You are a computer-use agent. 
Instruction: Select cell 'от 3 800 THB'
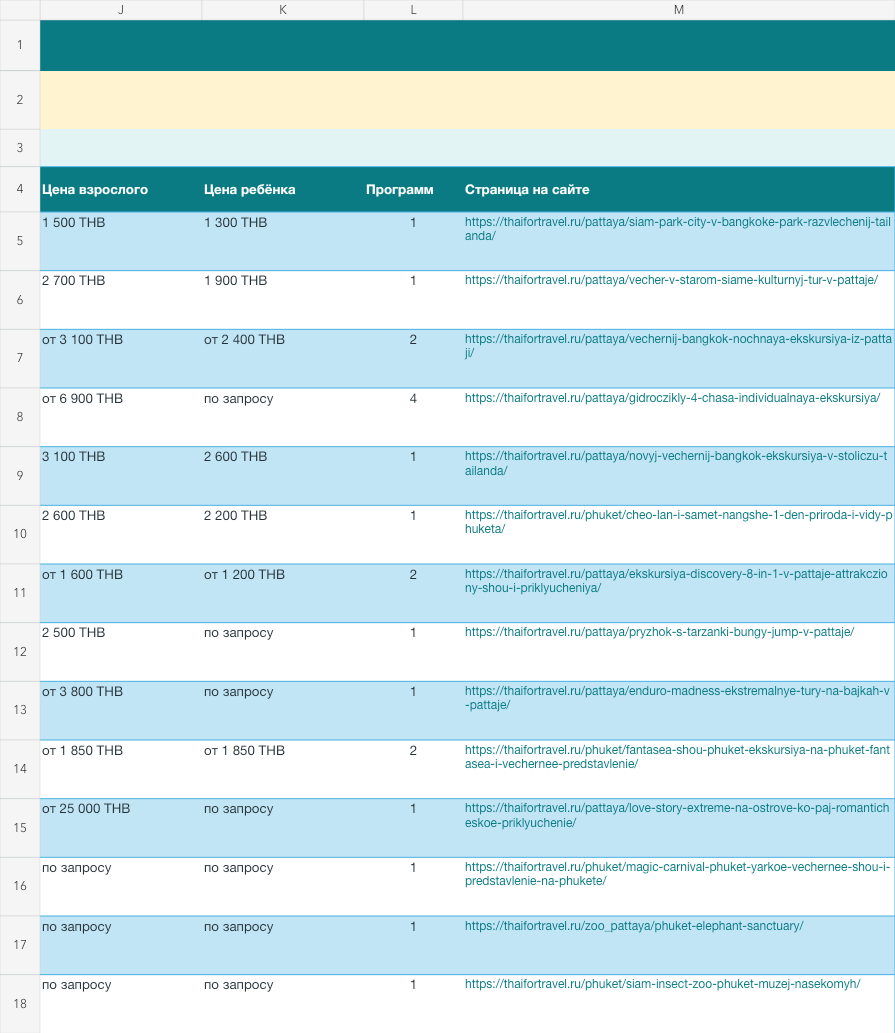click(121, 710)
